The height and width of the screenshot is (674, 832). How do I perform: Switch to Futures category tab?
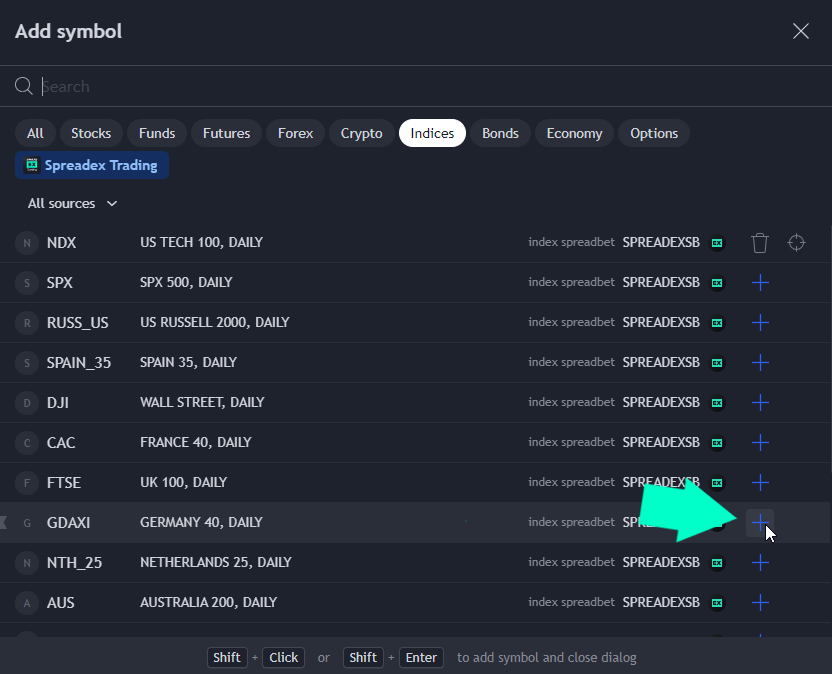[226, 133]
